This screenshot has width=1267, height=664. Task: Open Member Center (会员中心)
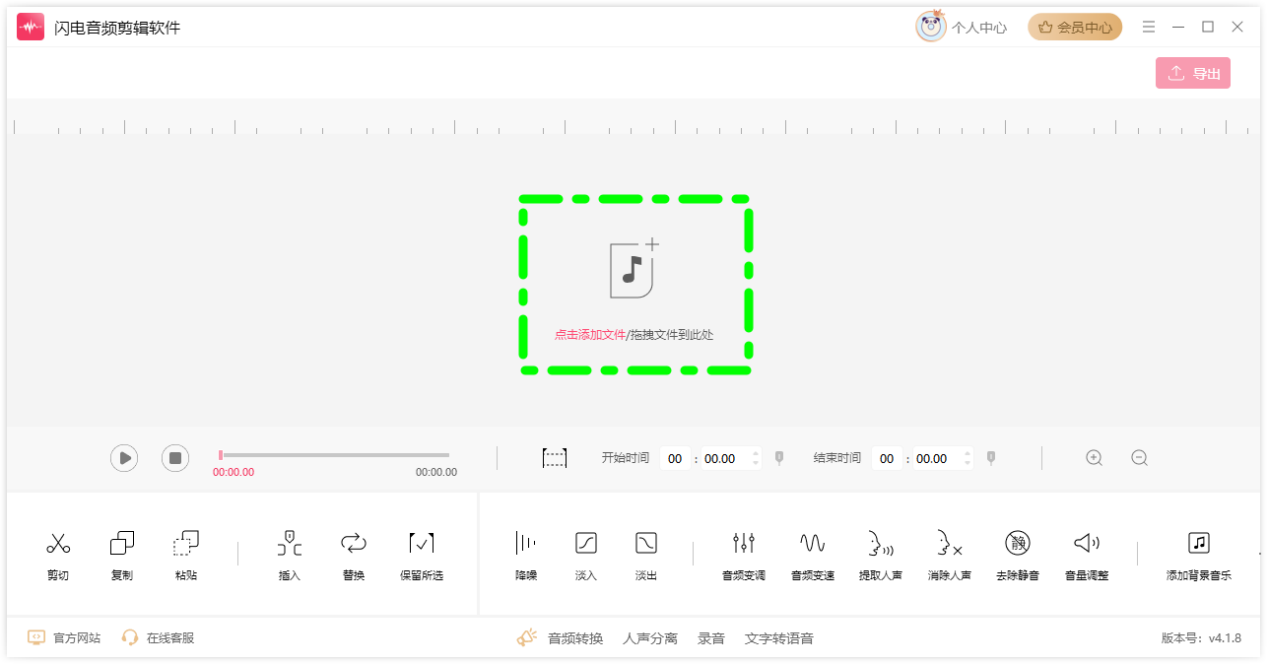pos(1075,27)
